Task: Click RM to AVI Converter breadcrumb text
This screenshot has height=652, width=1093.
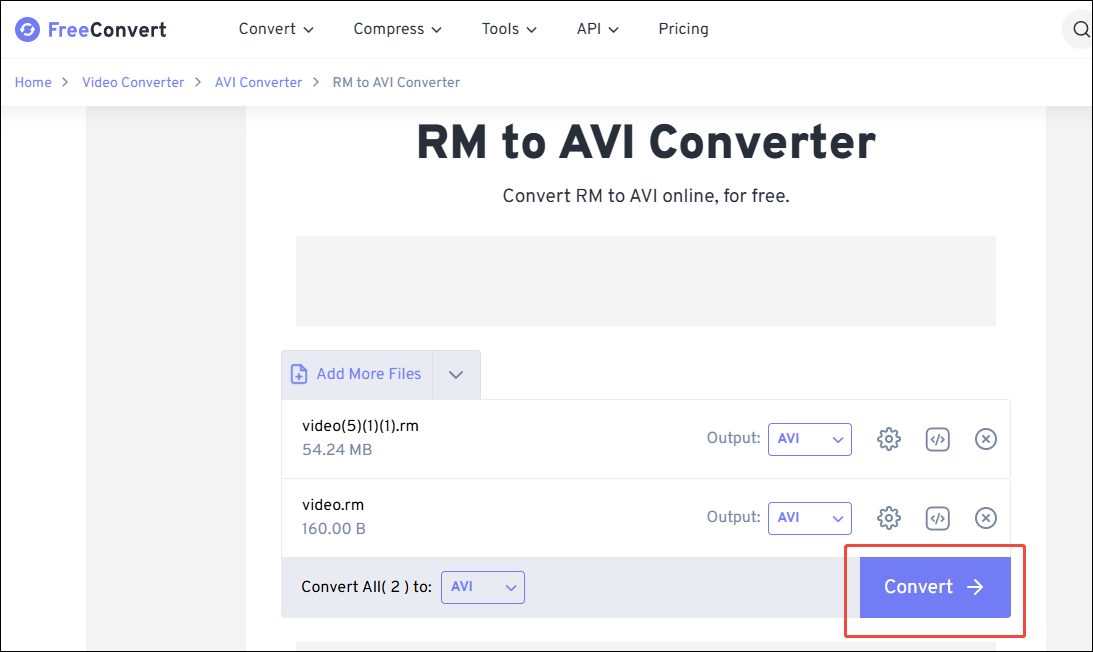Action: coord(396,82)
